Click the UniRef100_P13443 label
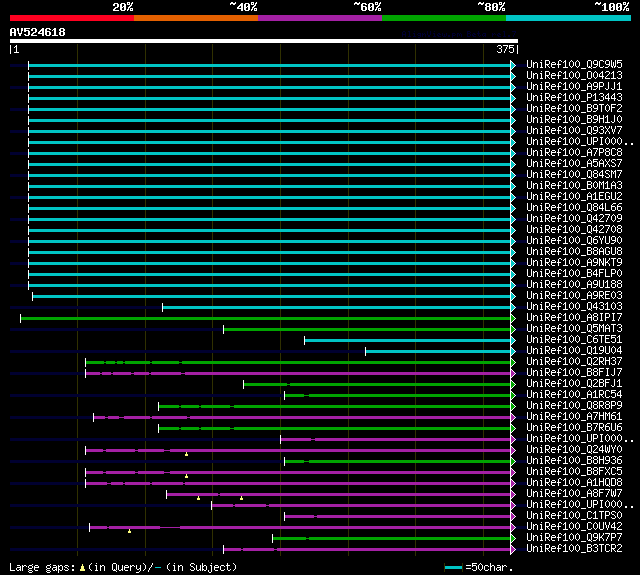This screenshot has height=575, width=640. (x=574, y=98)
